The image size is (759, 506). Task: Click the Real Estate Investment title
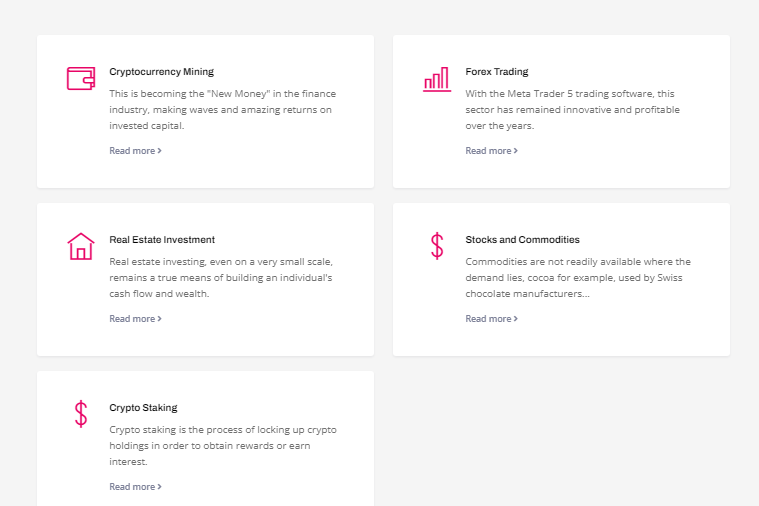point(162,240)
